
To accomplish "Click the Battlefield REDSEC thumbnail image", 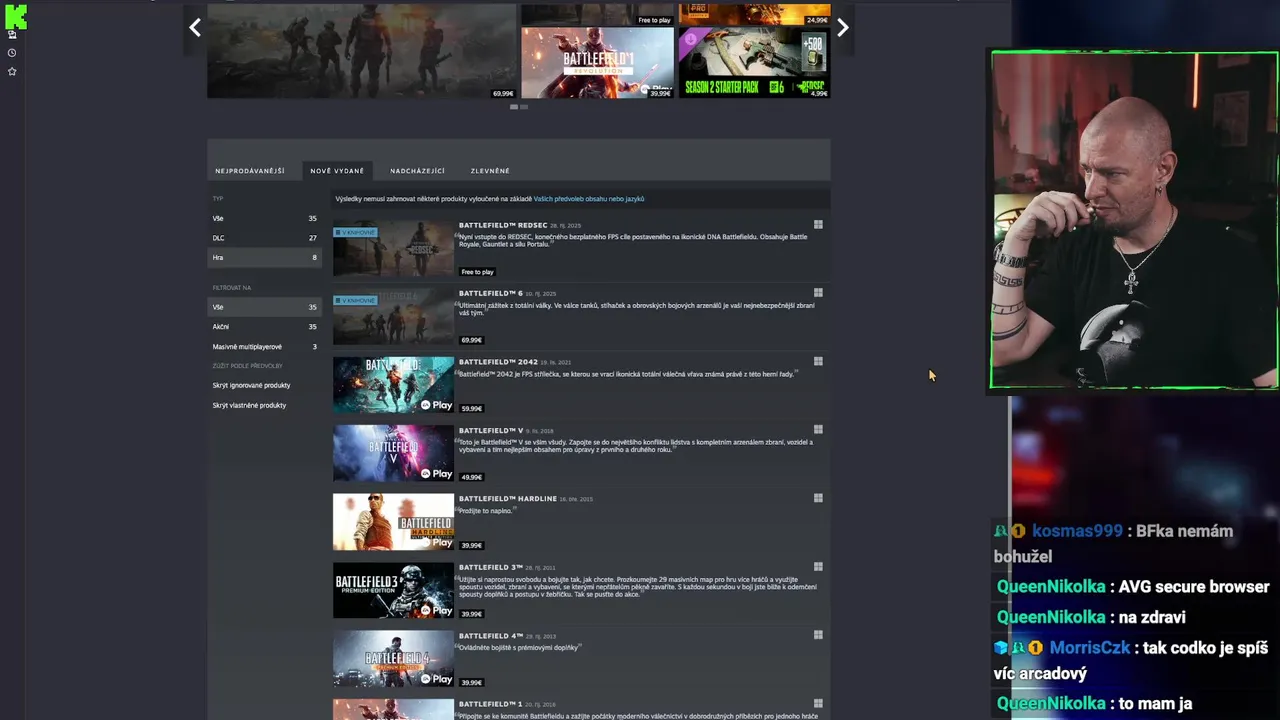I will [393, 248].
